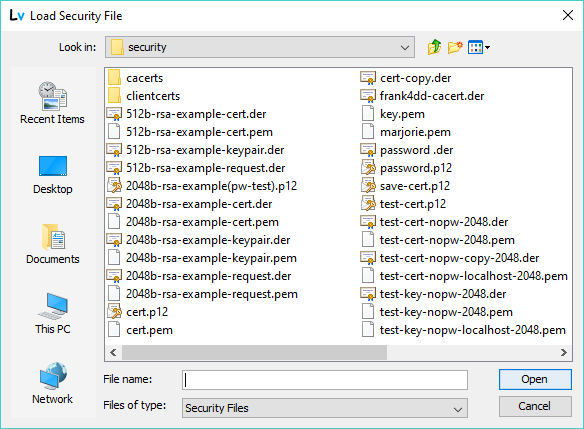Image resolution: width=584 pixels, height=429 pixels.
Task: Select cert-copy.der certificate icon
Action: tap(368, 78)
